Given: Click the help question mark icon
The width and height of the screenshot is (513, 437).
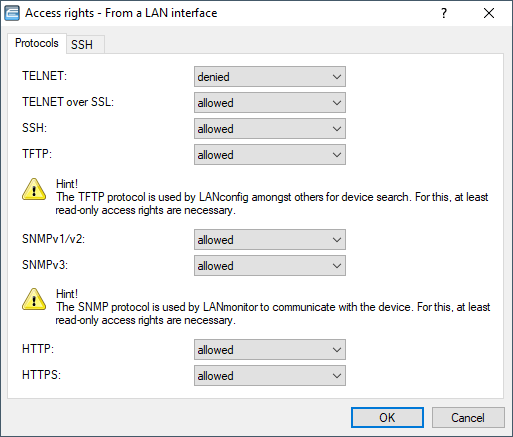Looking at the screenshot, I should tap(444, 13).
